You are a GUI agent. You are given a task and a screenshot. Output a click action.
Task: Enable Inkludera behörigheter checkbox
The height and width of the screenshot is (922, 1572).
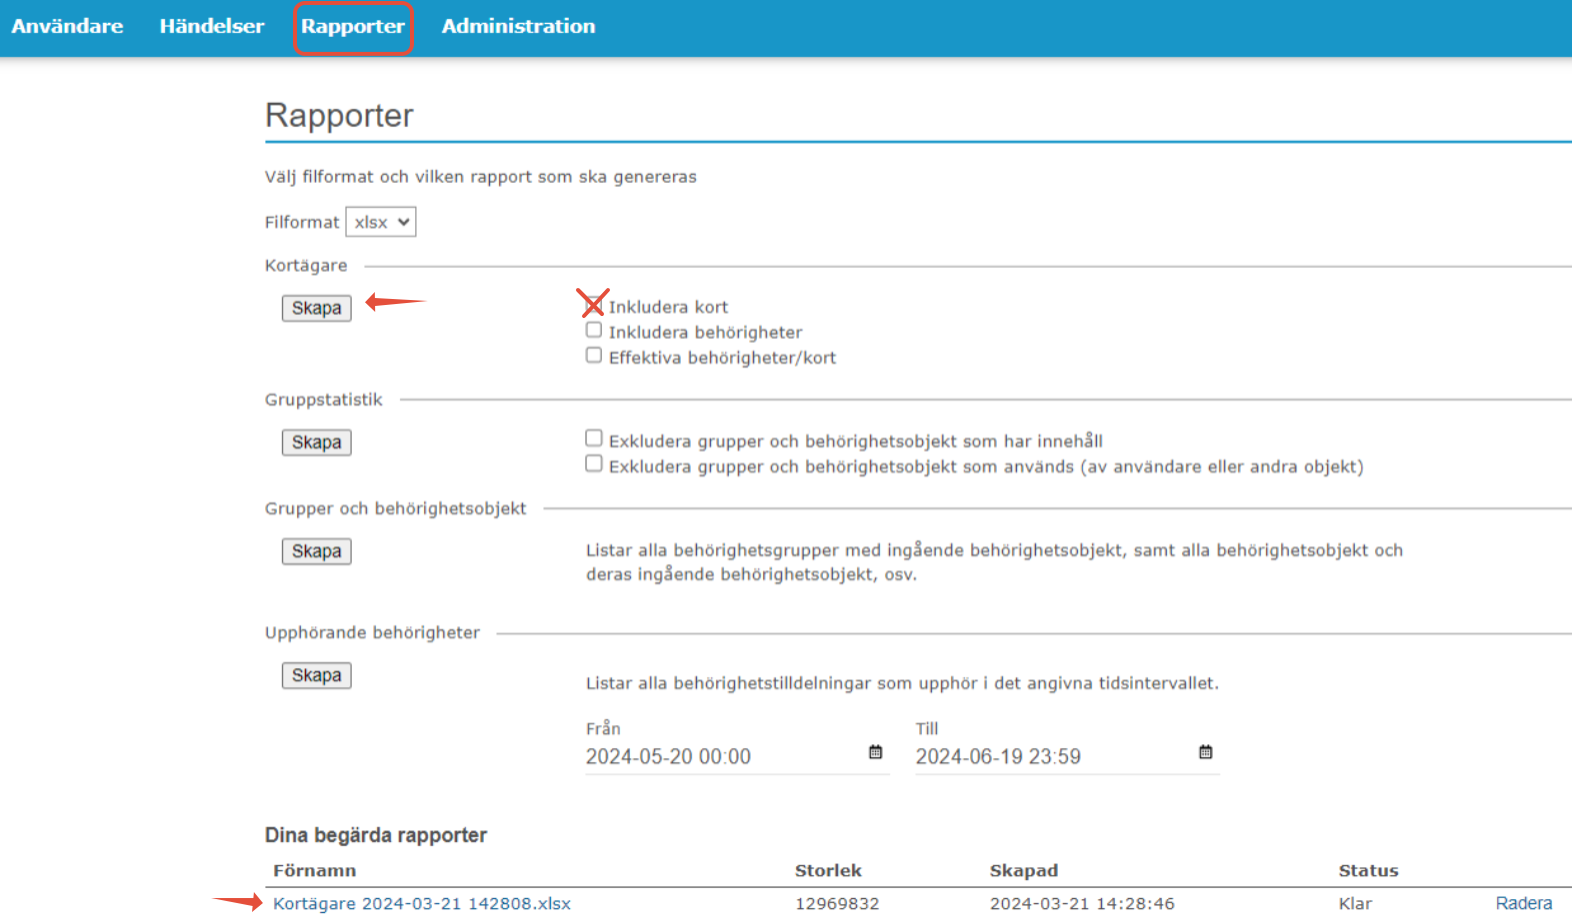coord(594,330)
